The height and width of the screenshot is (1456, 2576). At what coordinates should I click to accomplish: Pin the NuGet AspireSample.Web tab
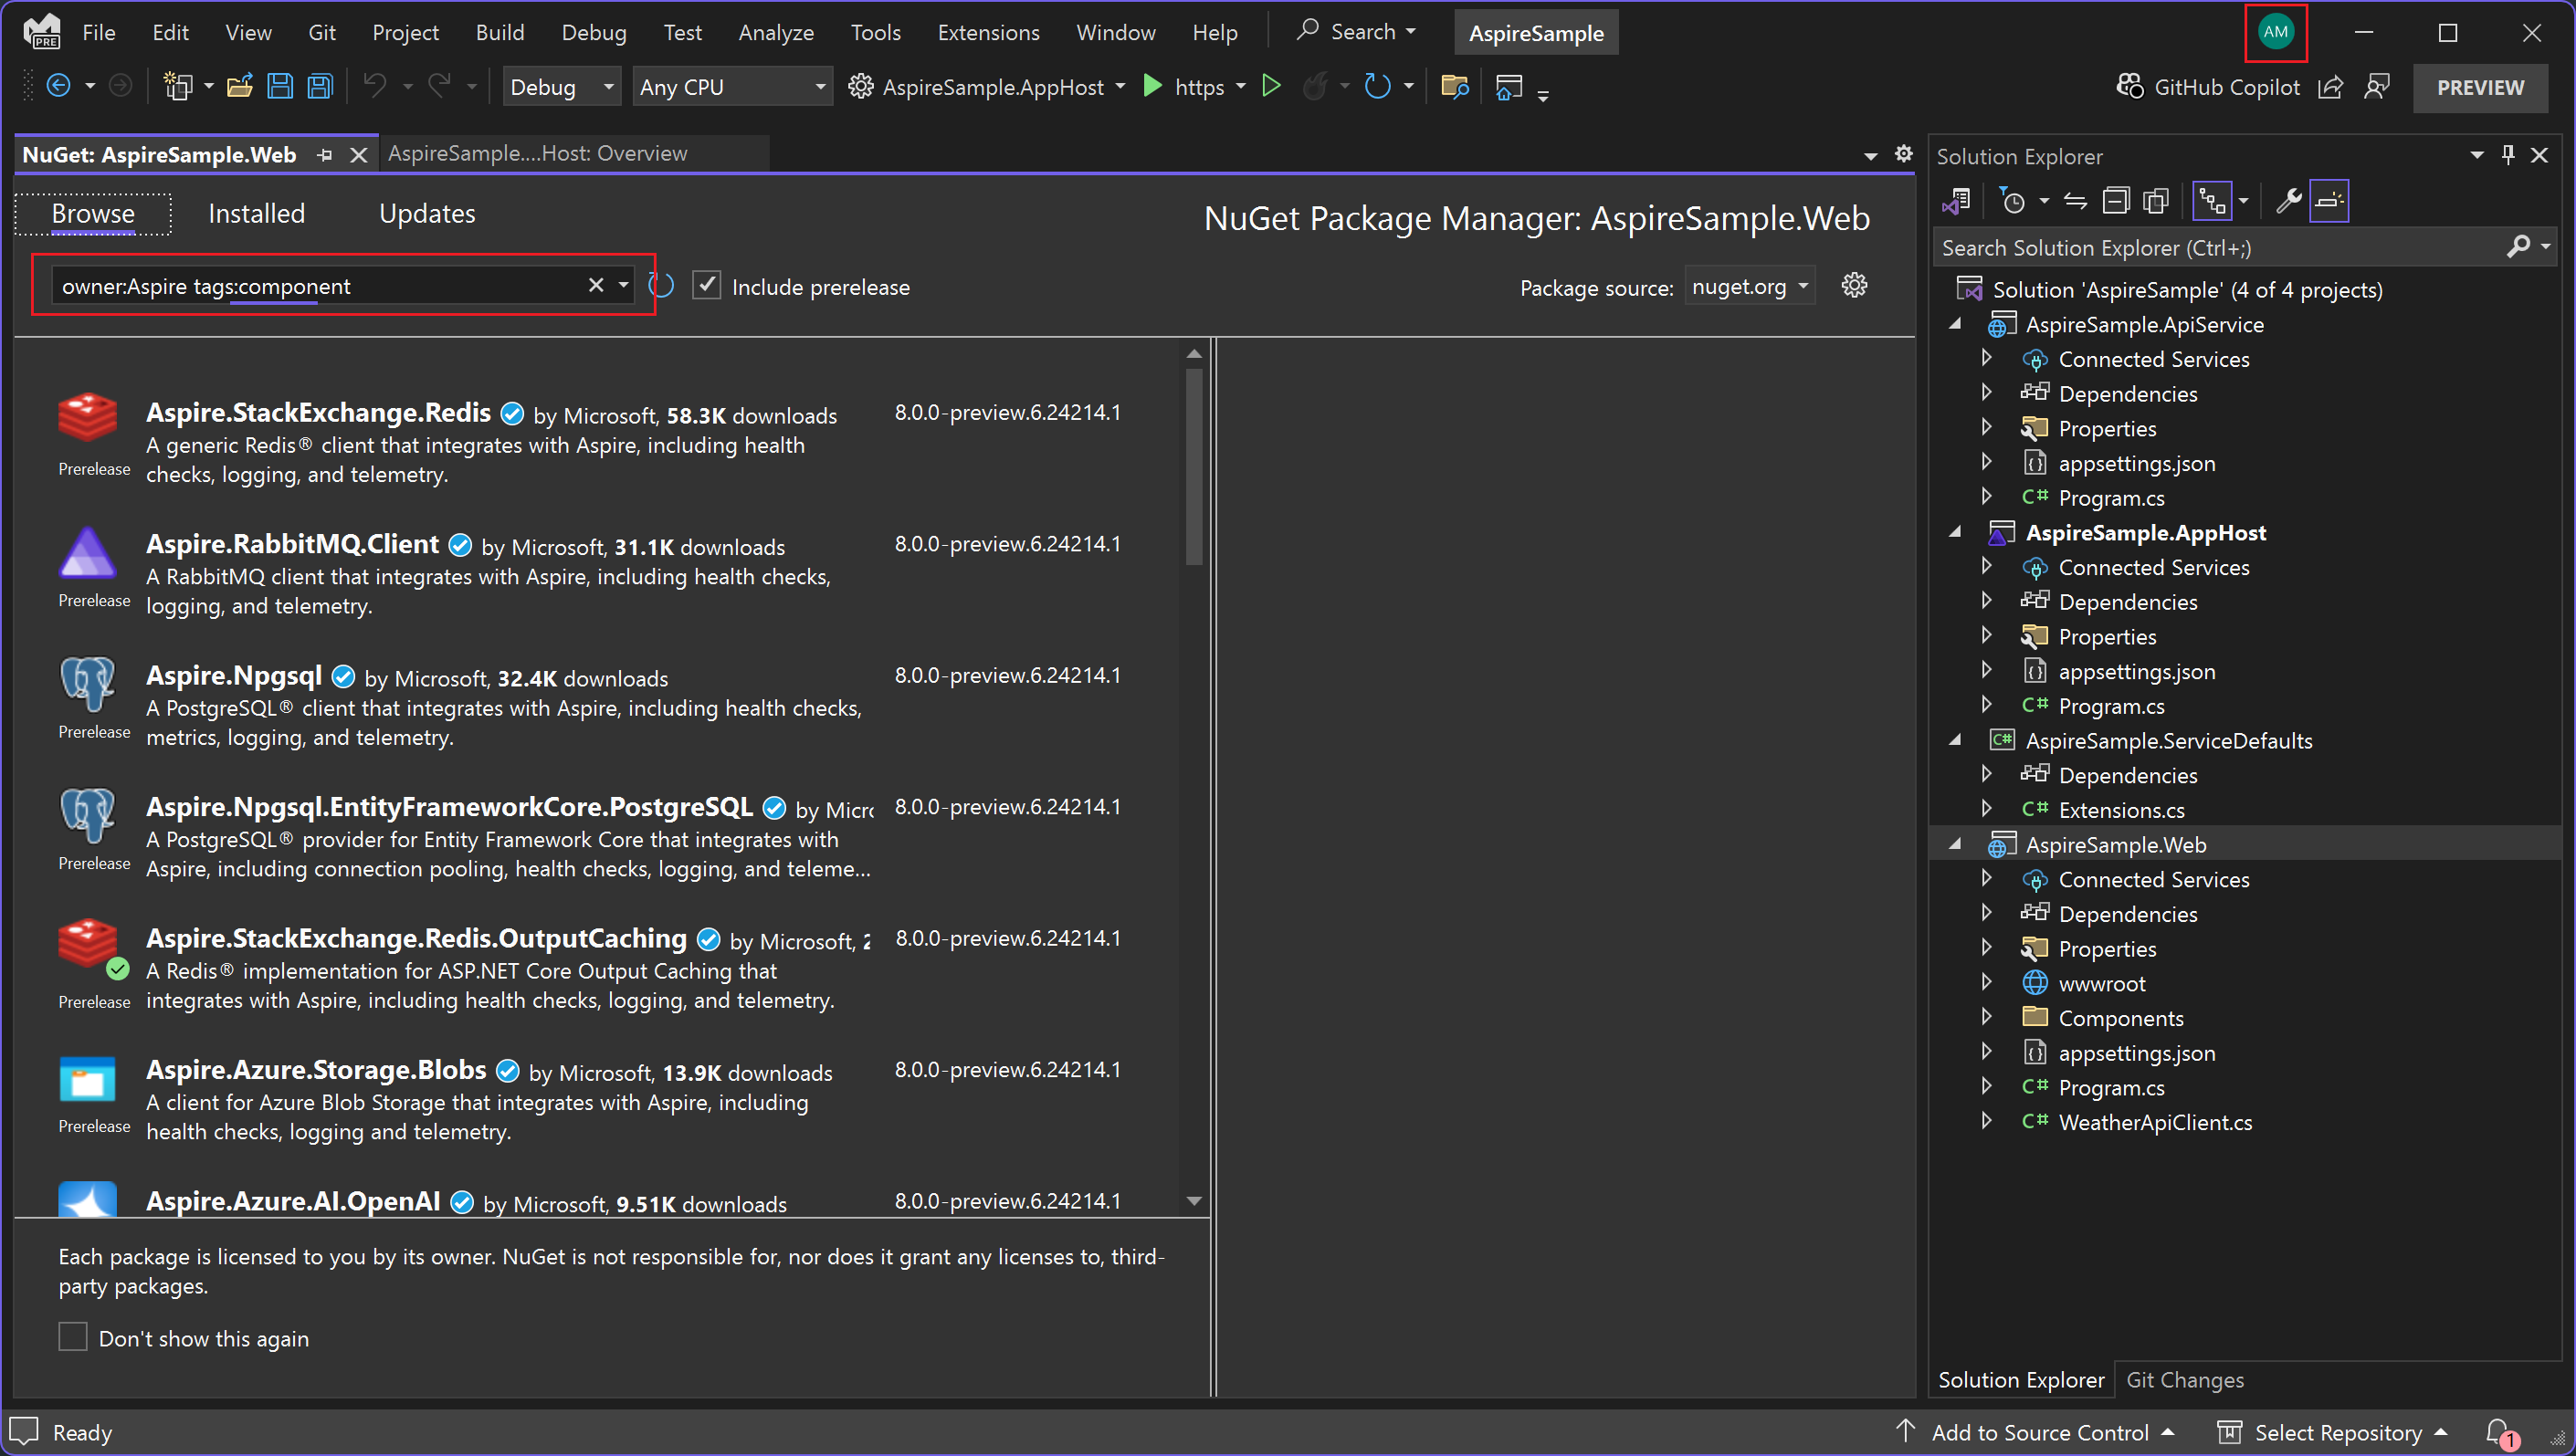(325, 155)
